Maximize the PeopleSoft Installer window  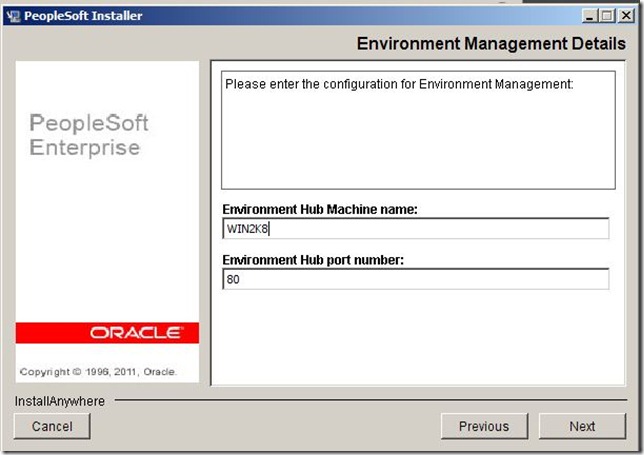[607, 16]
